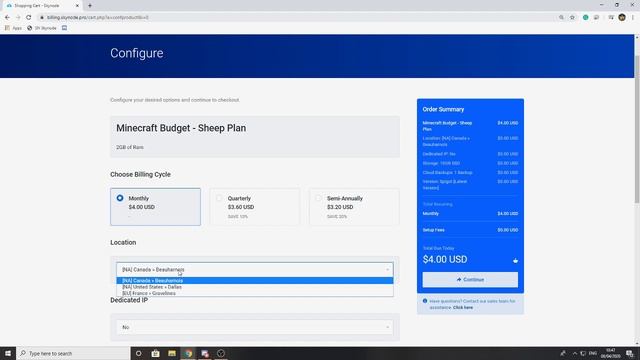Click the Continue button

[x=470, y=280]
